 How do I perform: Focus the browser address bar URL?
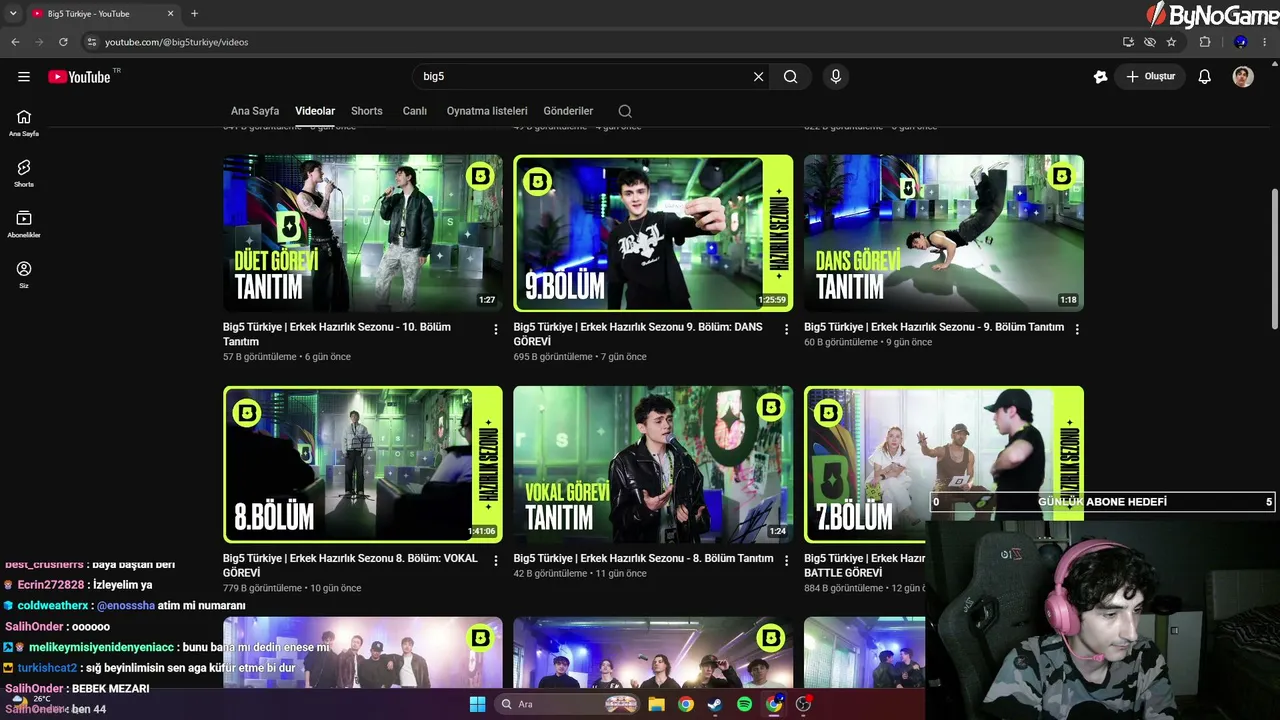point(177,42)
